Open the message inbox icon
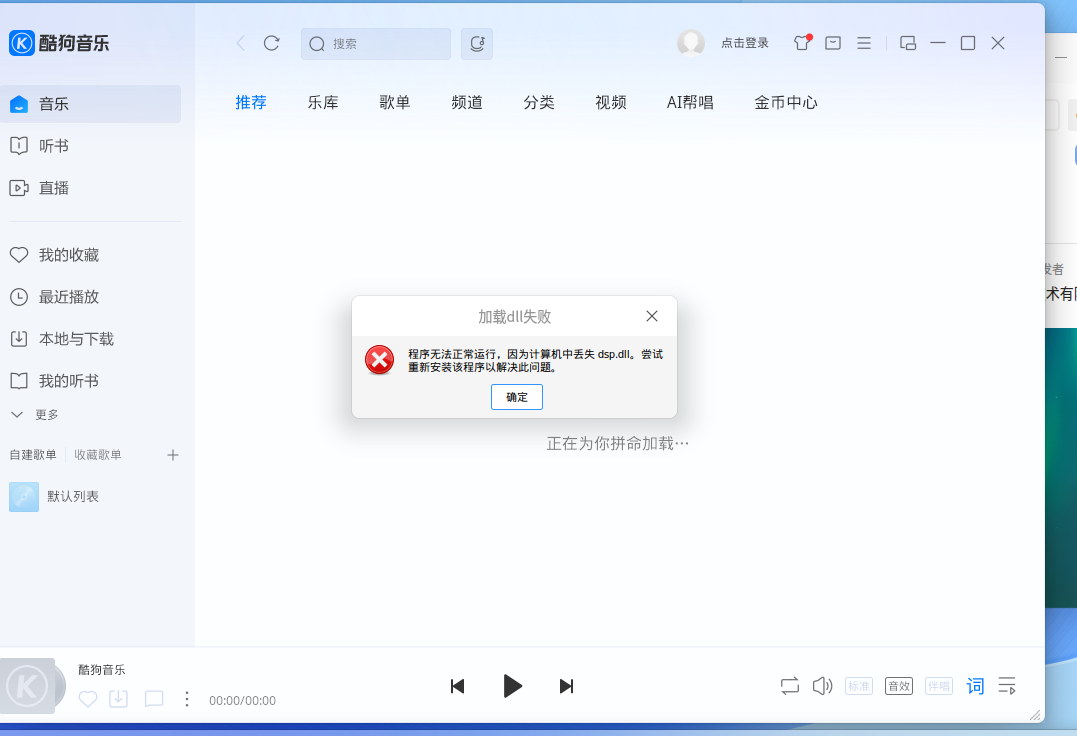 point(833,43)
